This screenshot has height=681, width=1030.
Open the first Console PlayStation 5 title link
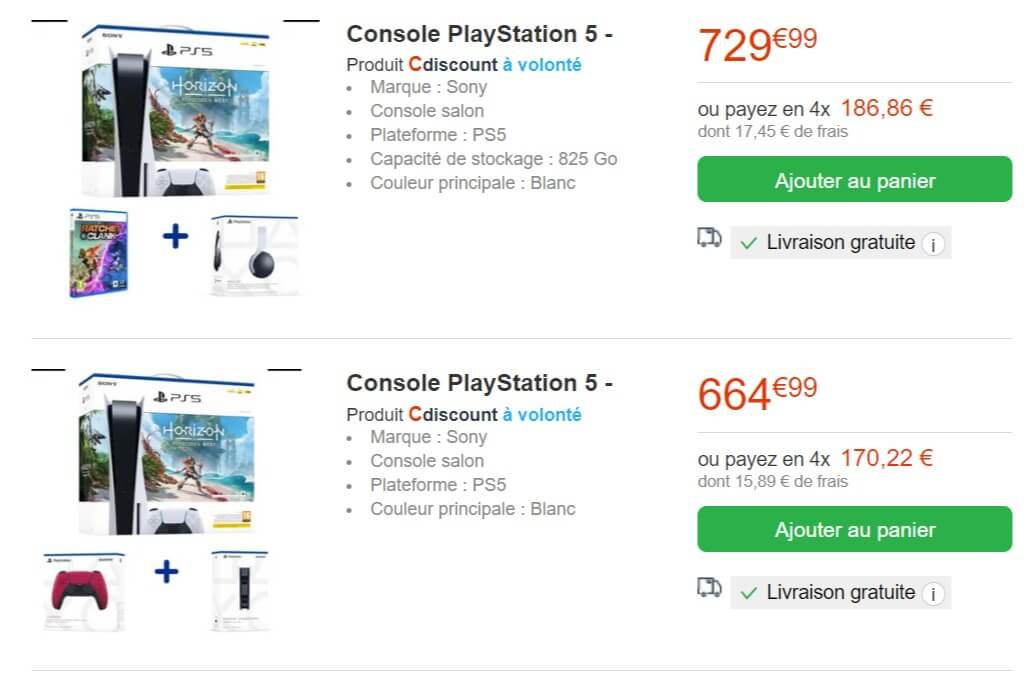tap(479, 34)
